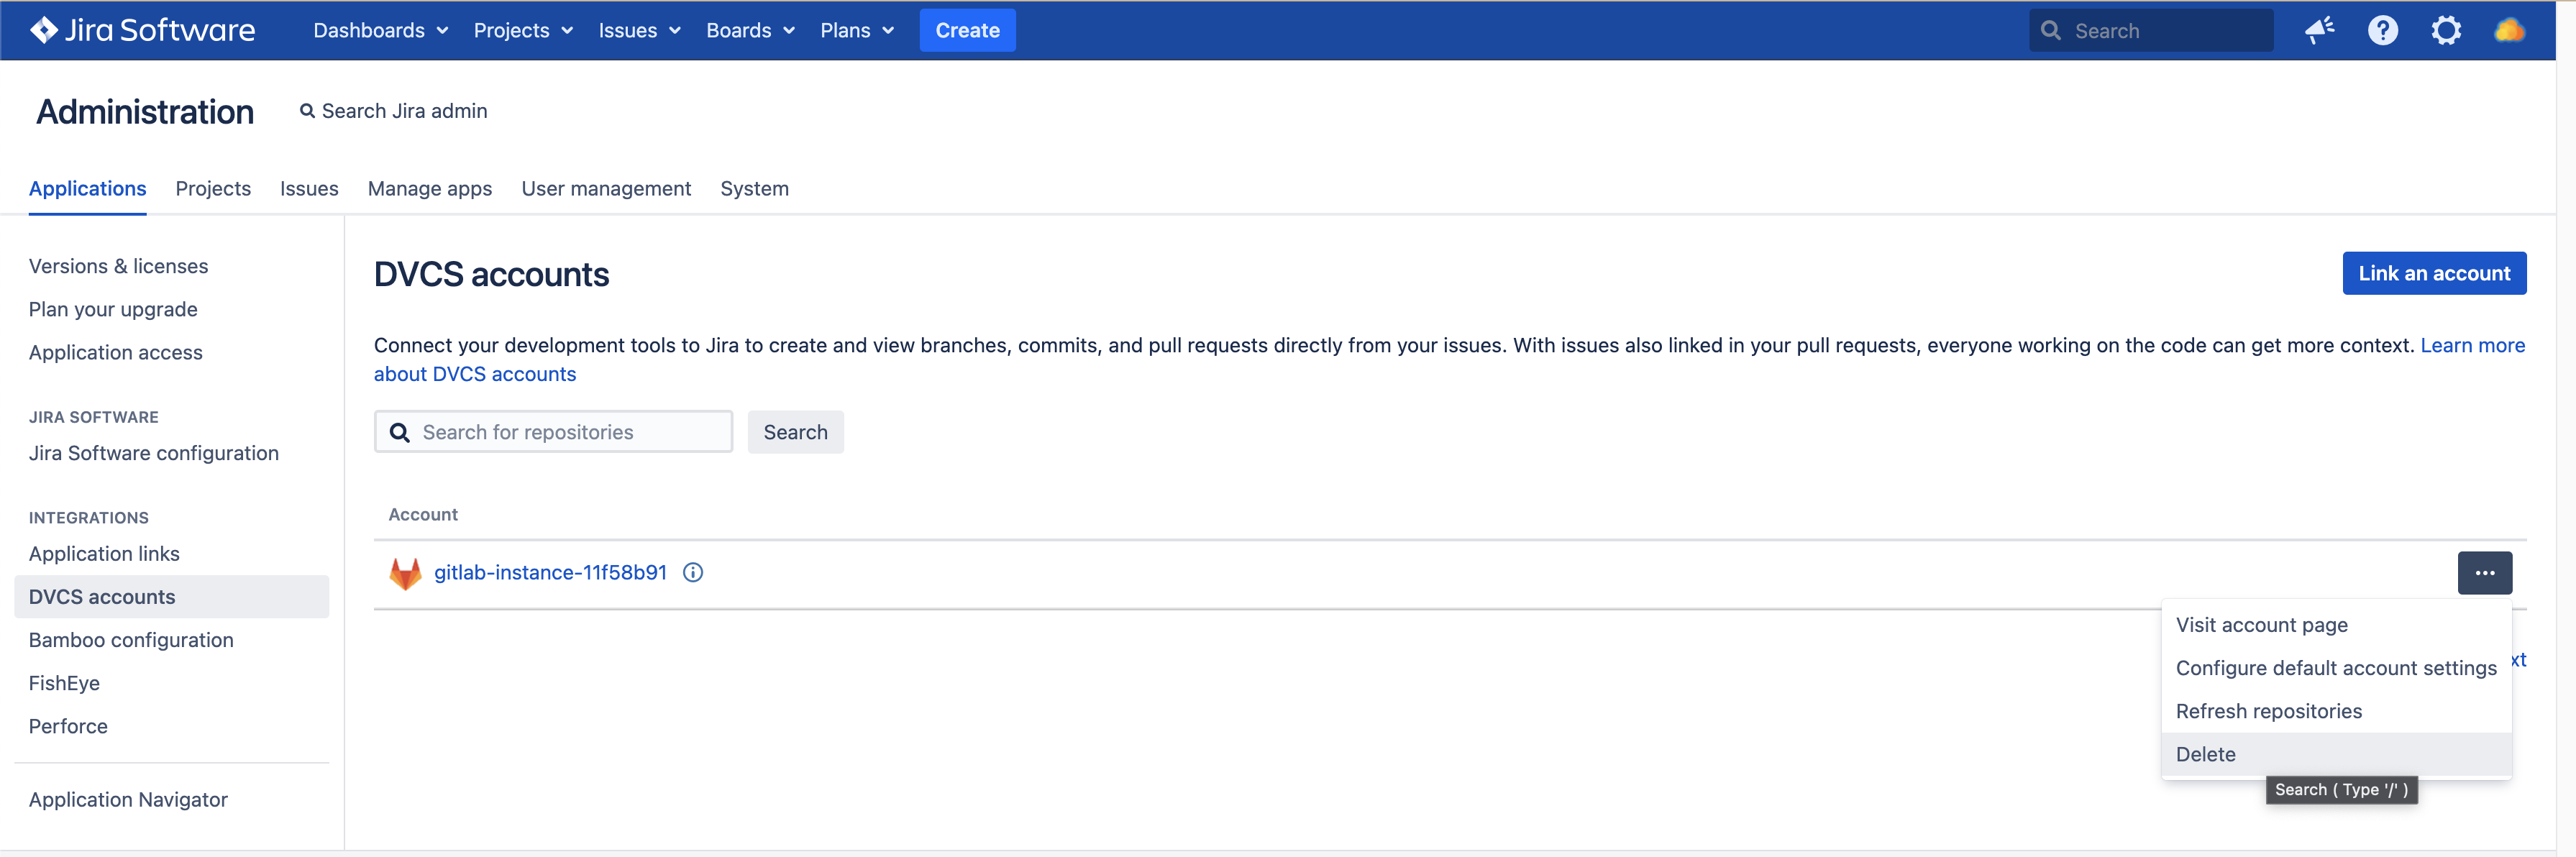Switch to the User management tab
The width and height of the screenshot is (2576, 857).
pyautogui.click(x=606, y=188)
